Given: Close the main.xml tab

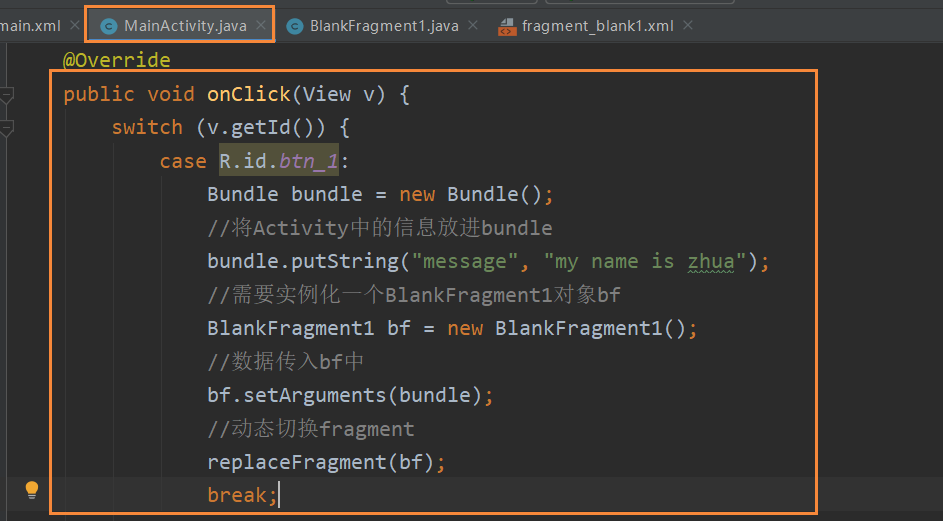Looking at the screenshot, I should 75,25.
